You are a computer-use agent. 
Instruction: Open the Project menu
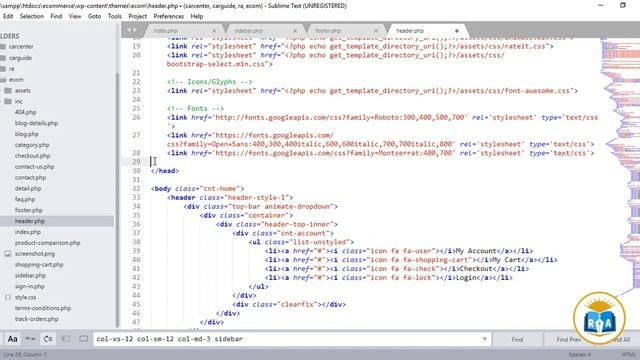coord(138,16)
